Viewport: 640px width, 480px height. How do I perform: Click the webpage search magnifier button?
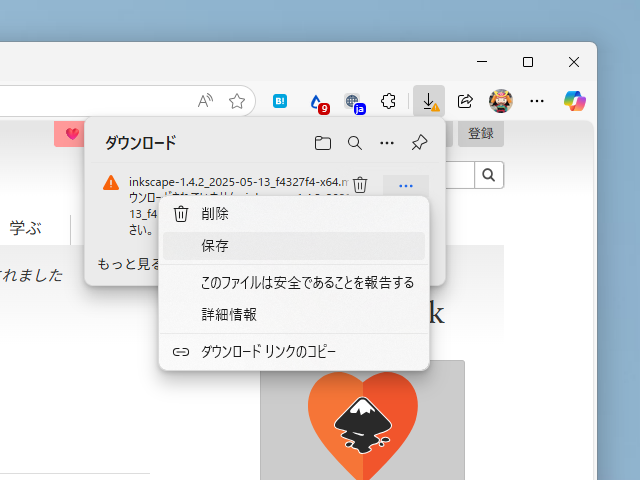(489, 175)
